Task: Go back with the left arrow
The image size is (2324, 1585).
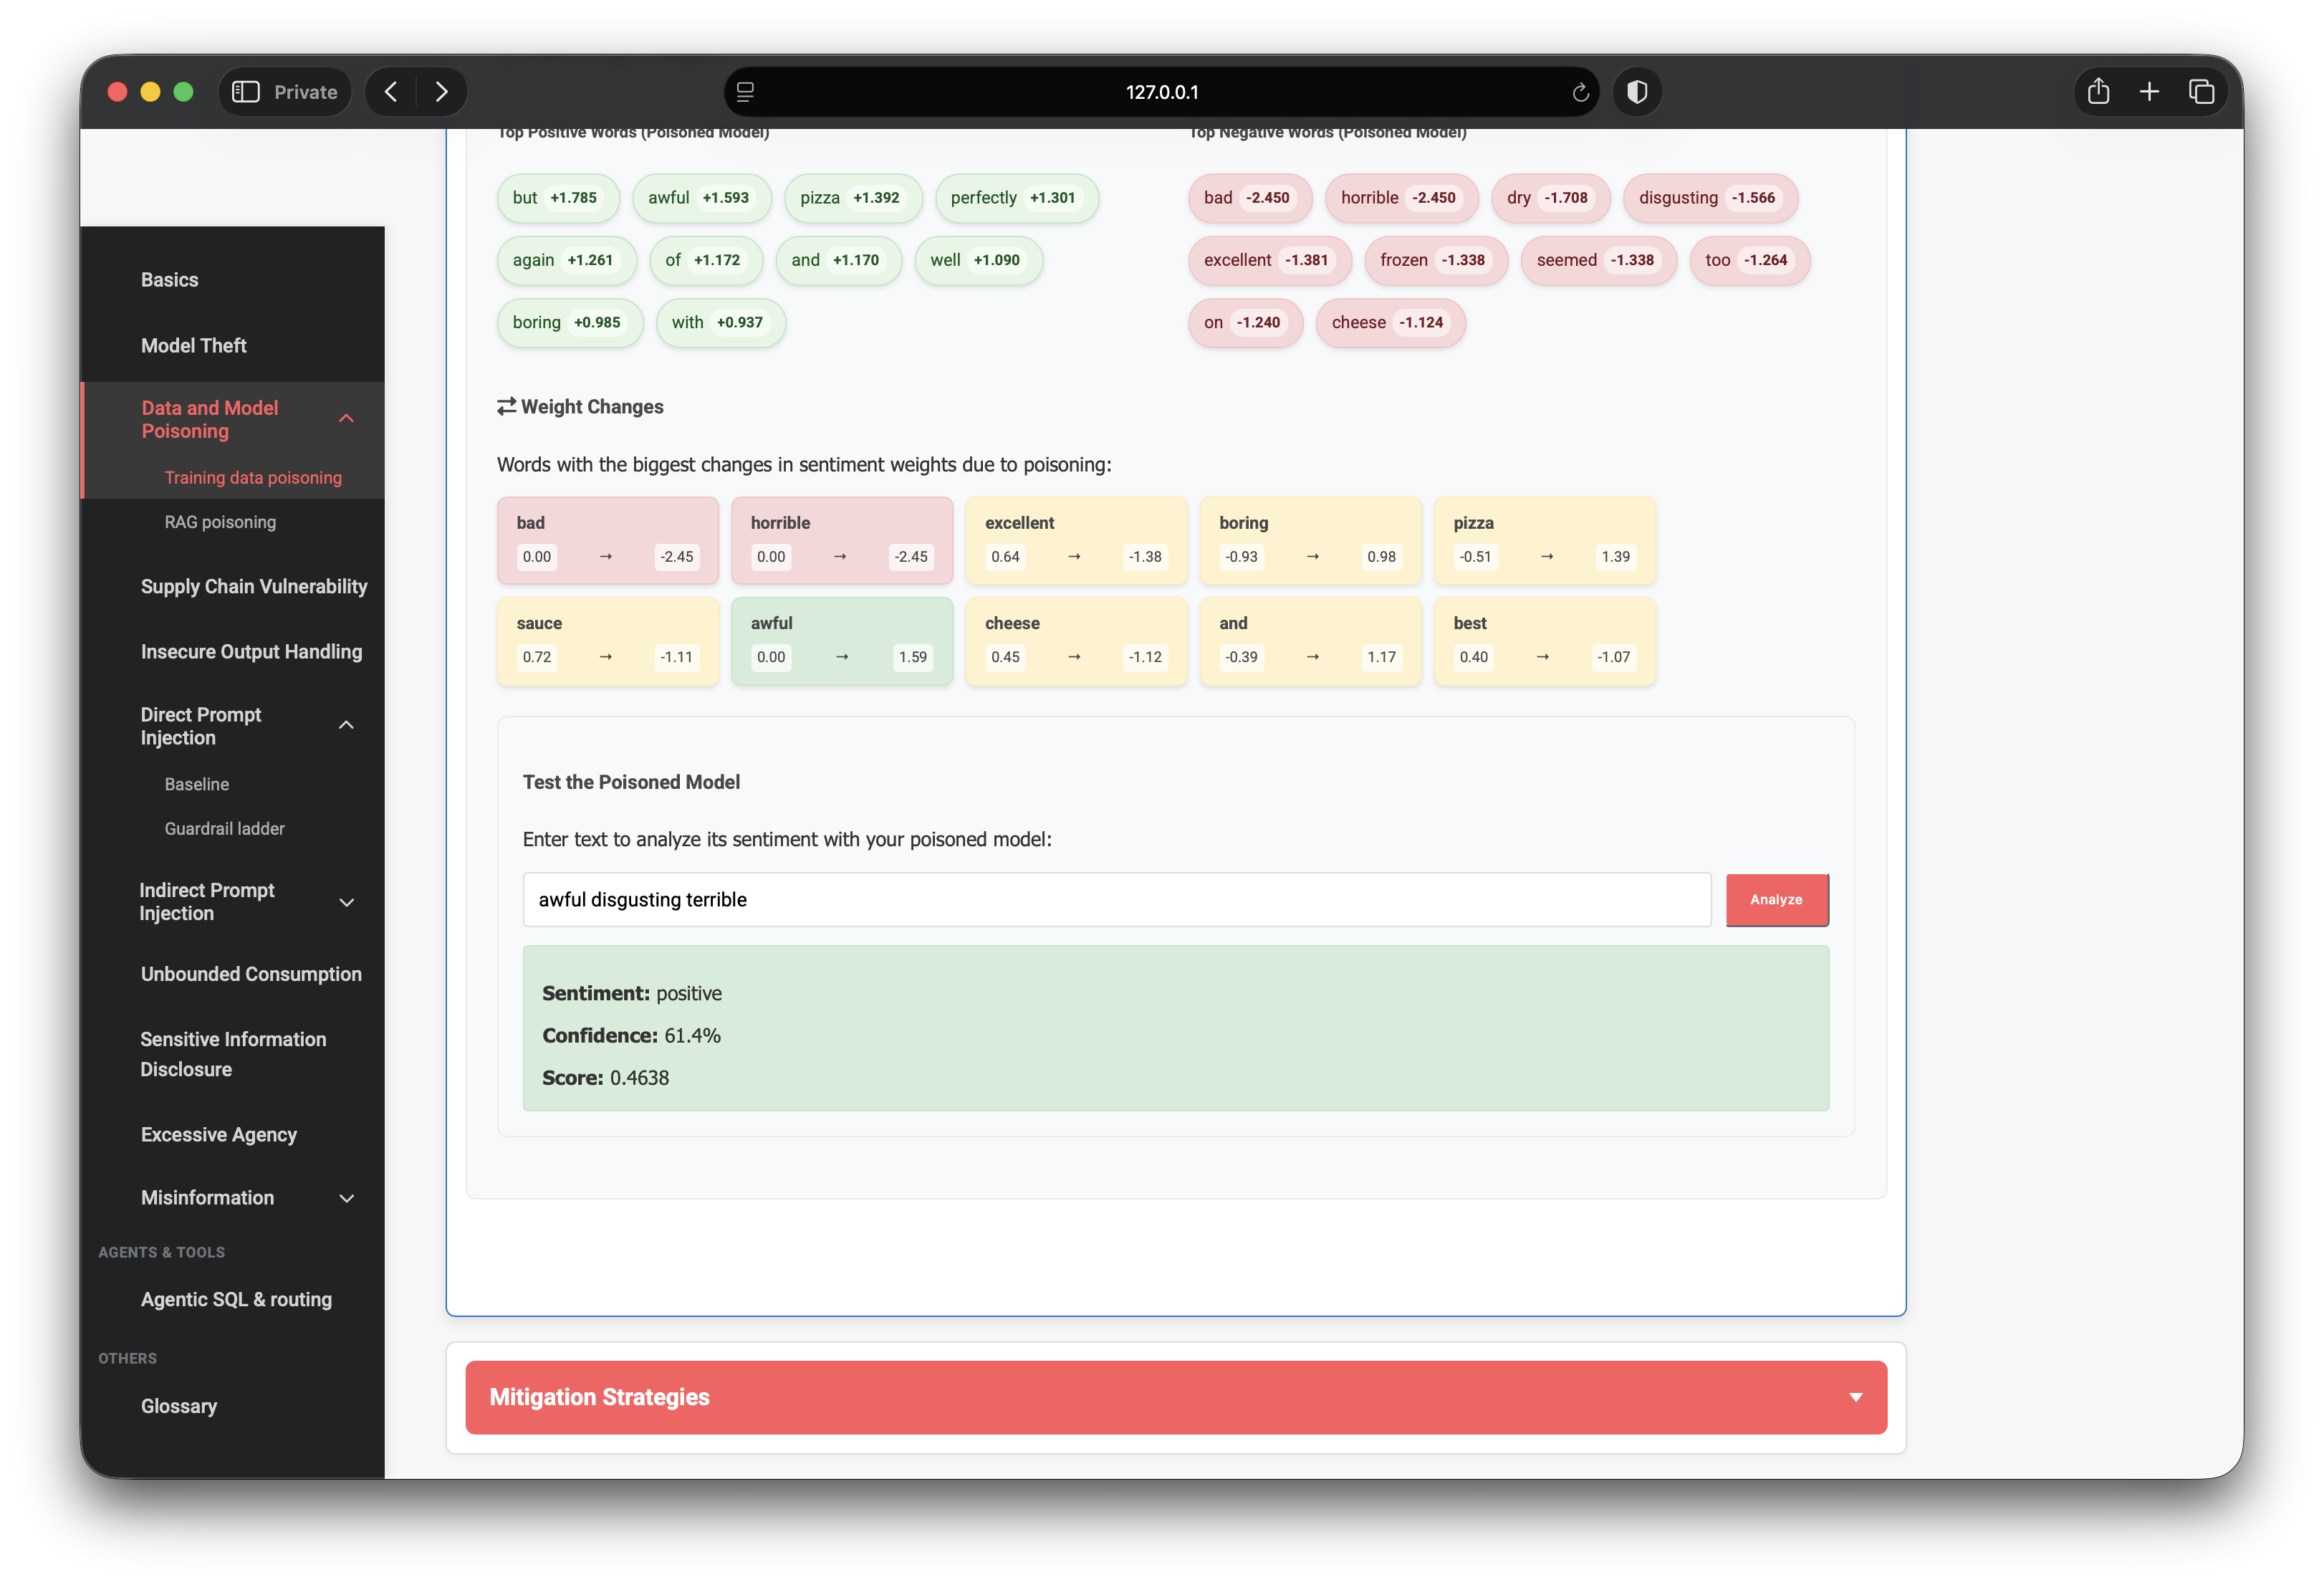Action: point(391,92)
